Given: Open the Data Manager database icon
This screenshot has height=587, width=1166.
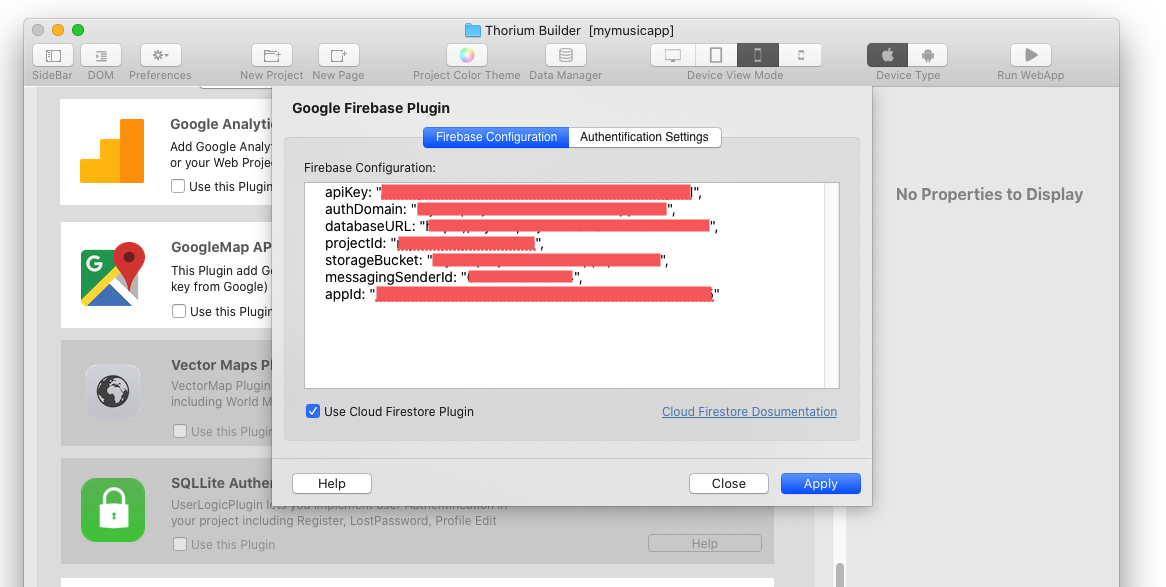Looking at the screenshot, I should coord(566,56).
